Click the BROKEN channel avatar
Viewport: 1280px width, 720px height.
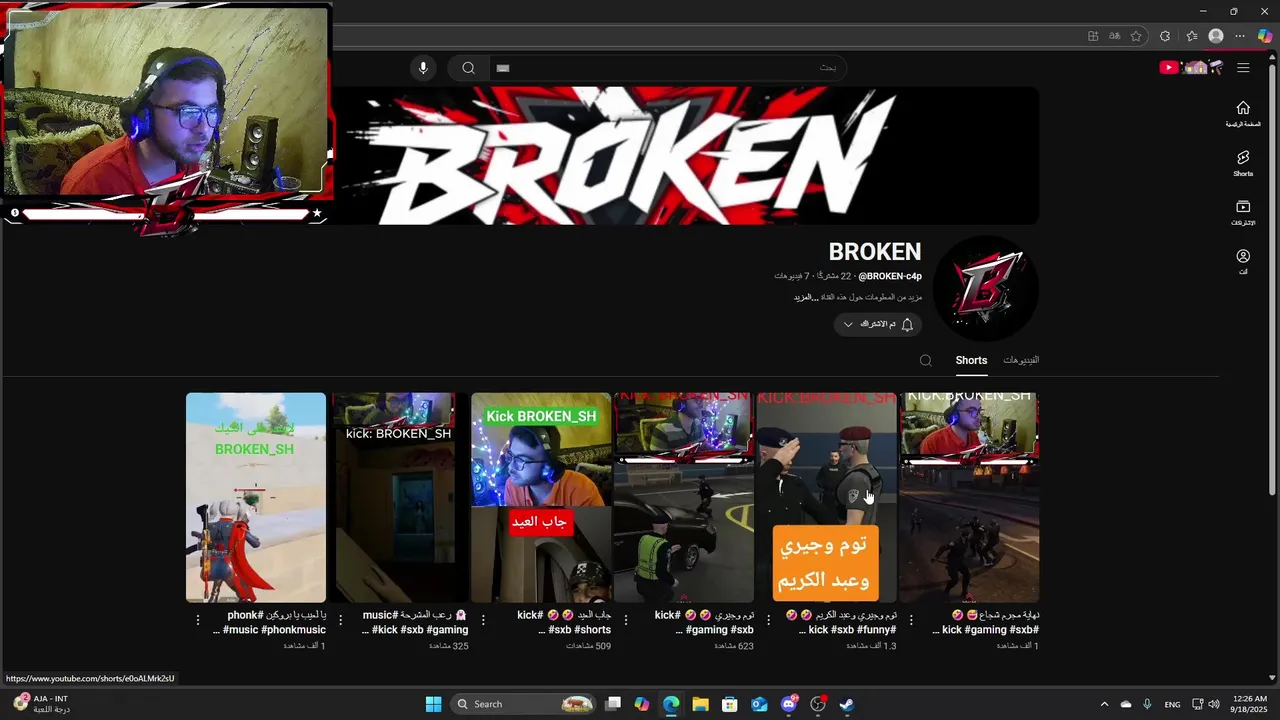(x=986, y=288)
